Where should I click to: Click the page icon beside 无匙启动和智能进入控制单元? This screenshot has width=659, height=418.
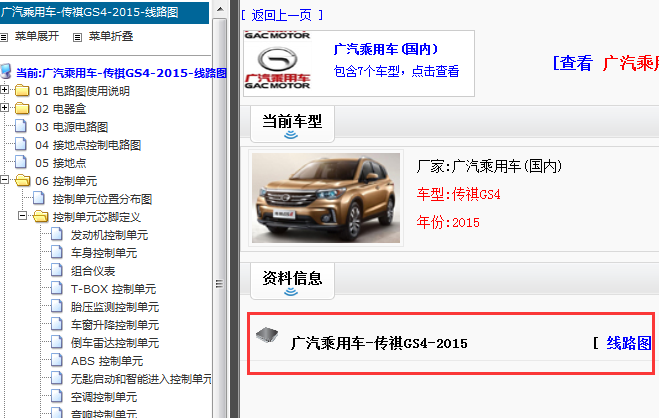(x=57, y=379)
